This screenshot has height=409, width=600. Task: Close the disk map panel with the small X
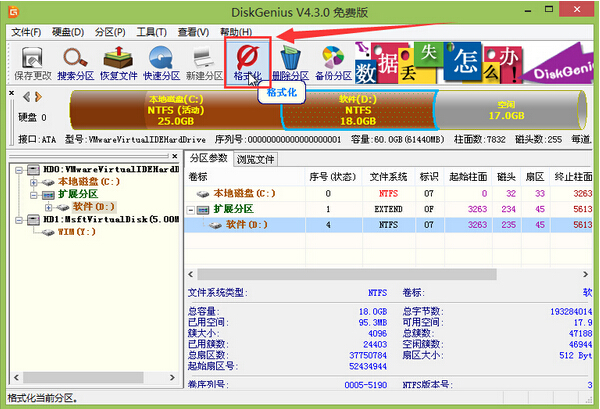[x=11, y=93]
